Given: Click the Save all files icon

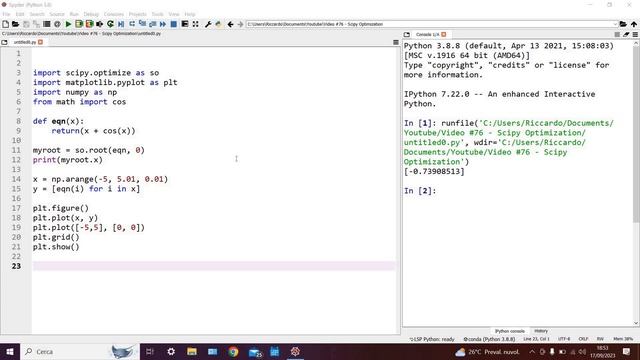Looking at the screenshot, I should tap(36, 24).
